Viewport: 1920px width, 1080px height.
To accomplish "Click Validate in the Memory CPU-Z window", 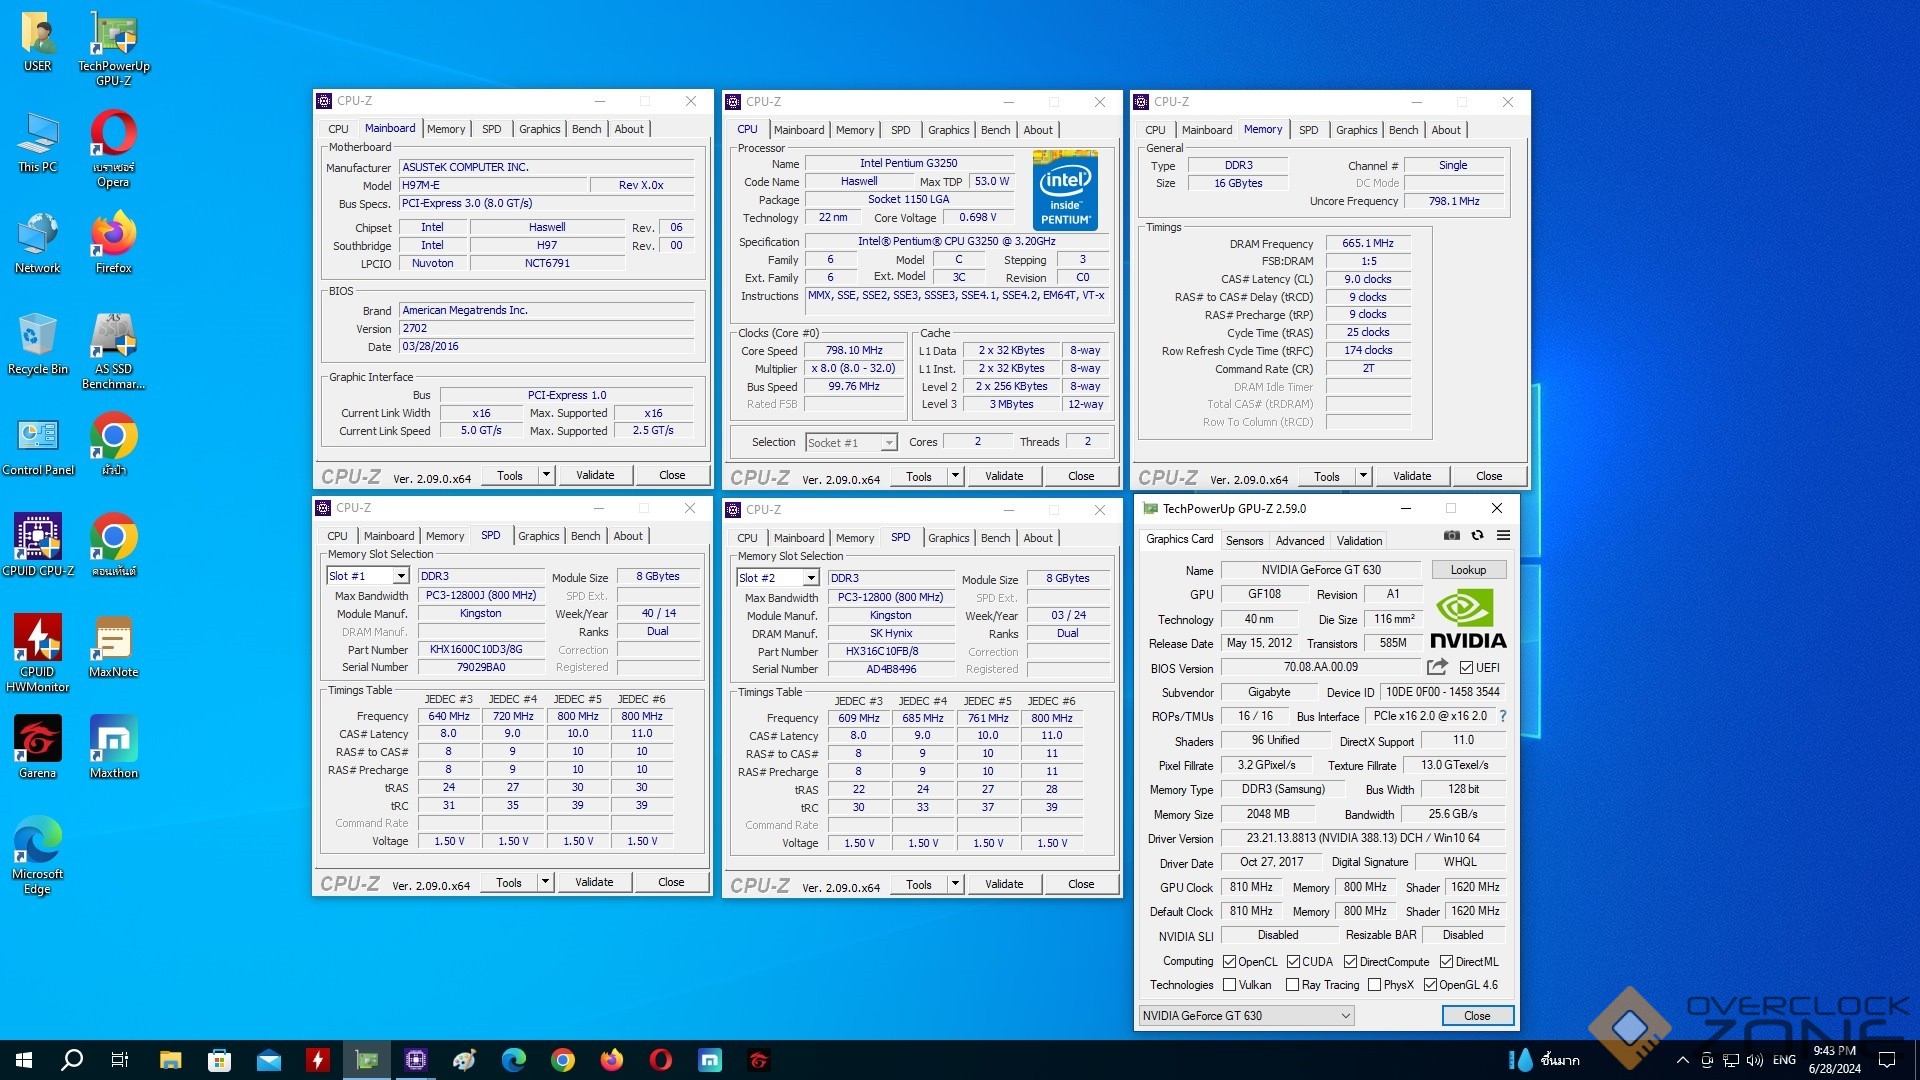I will click(x=1411, y=476).
